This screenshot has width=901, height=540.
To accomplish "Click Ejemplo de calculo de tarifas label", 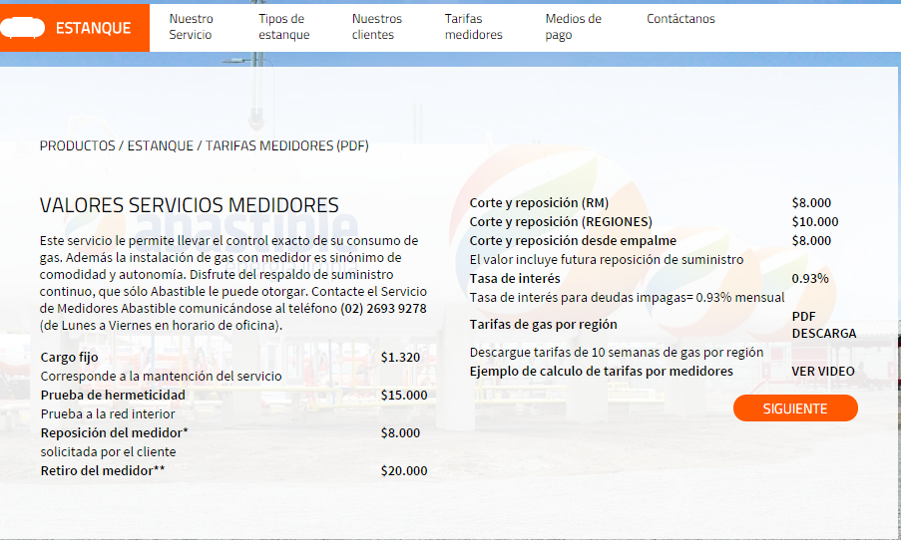I will pyautogui.click(x=601, y=371).
